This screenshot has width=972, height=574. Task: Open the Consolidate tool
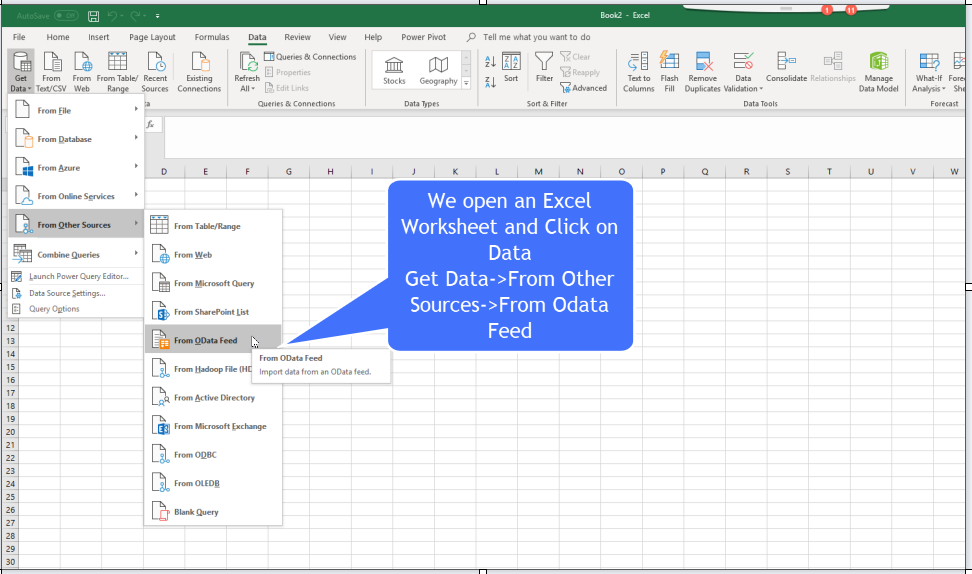tap(786, 67)
